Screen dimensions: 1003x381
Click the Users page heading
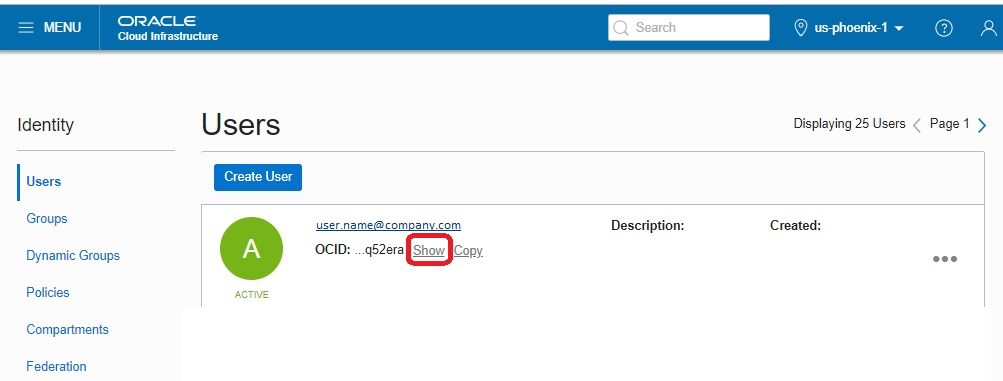[241, 125]
